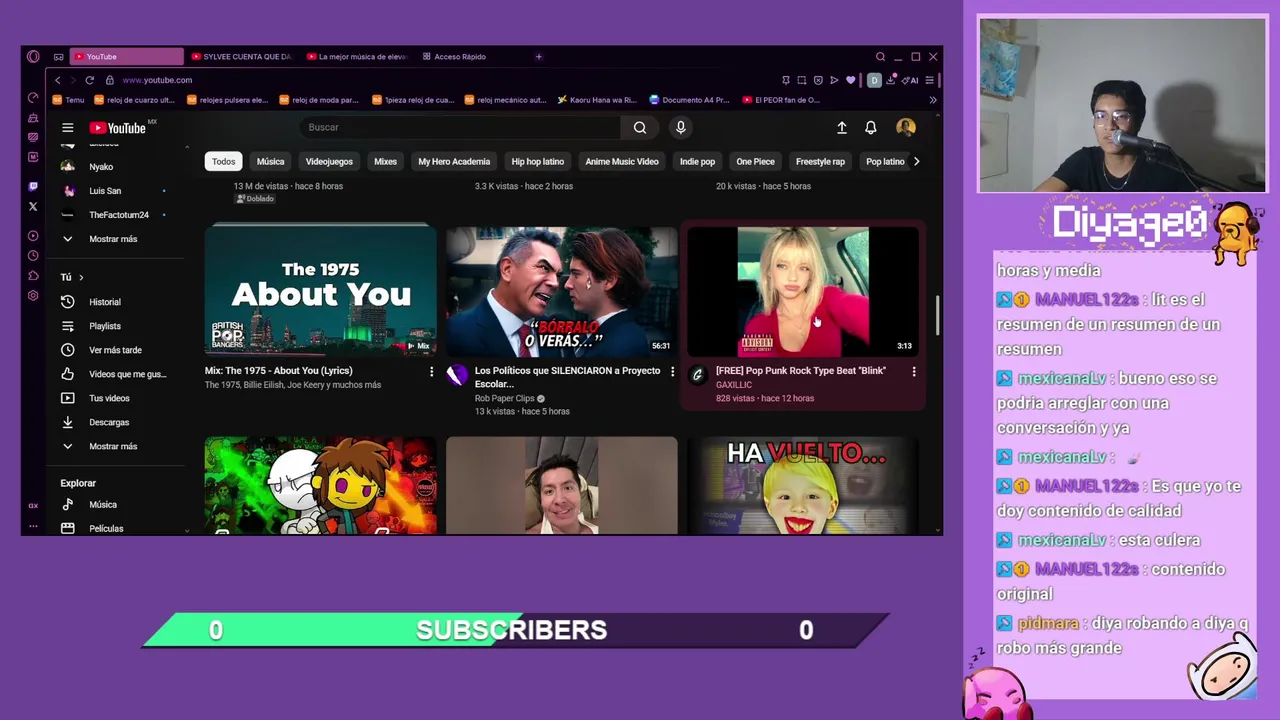Open TheFactotum24 subscription channel
The height and width of the screenshot is (720, 1280).
point(117,215)
